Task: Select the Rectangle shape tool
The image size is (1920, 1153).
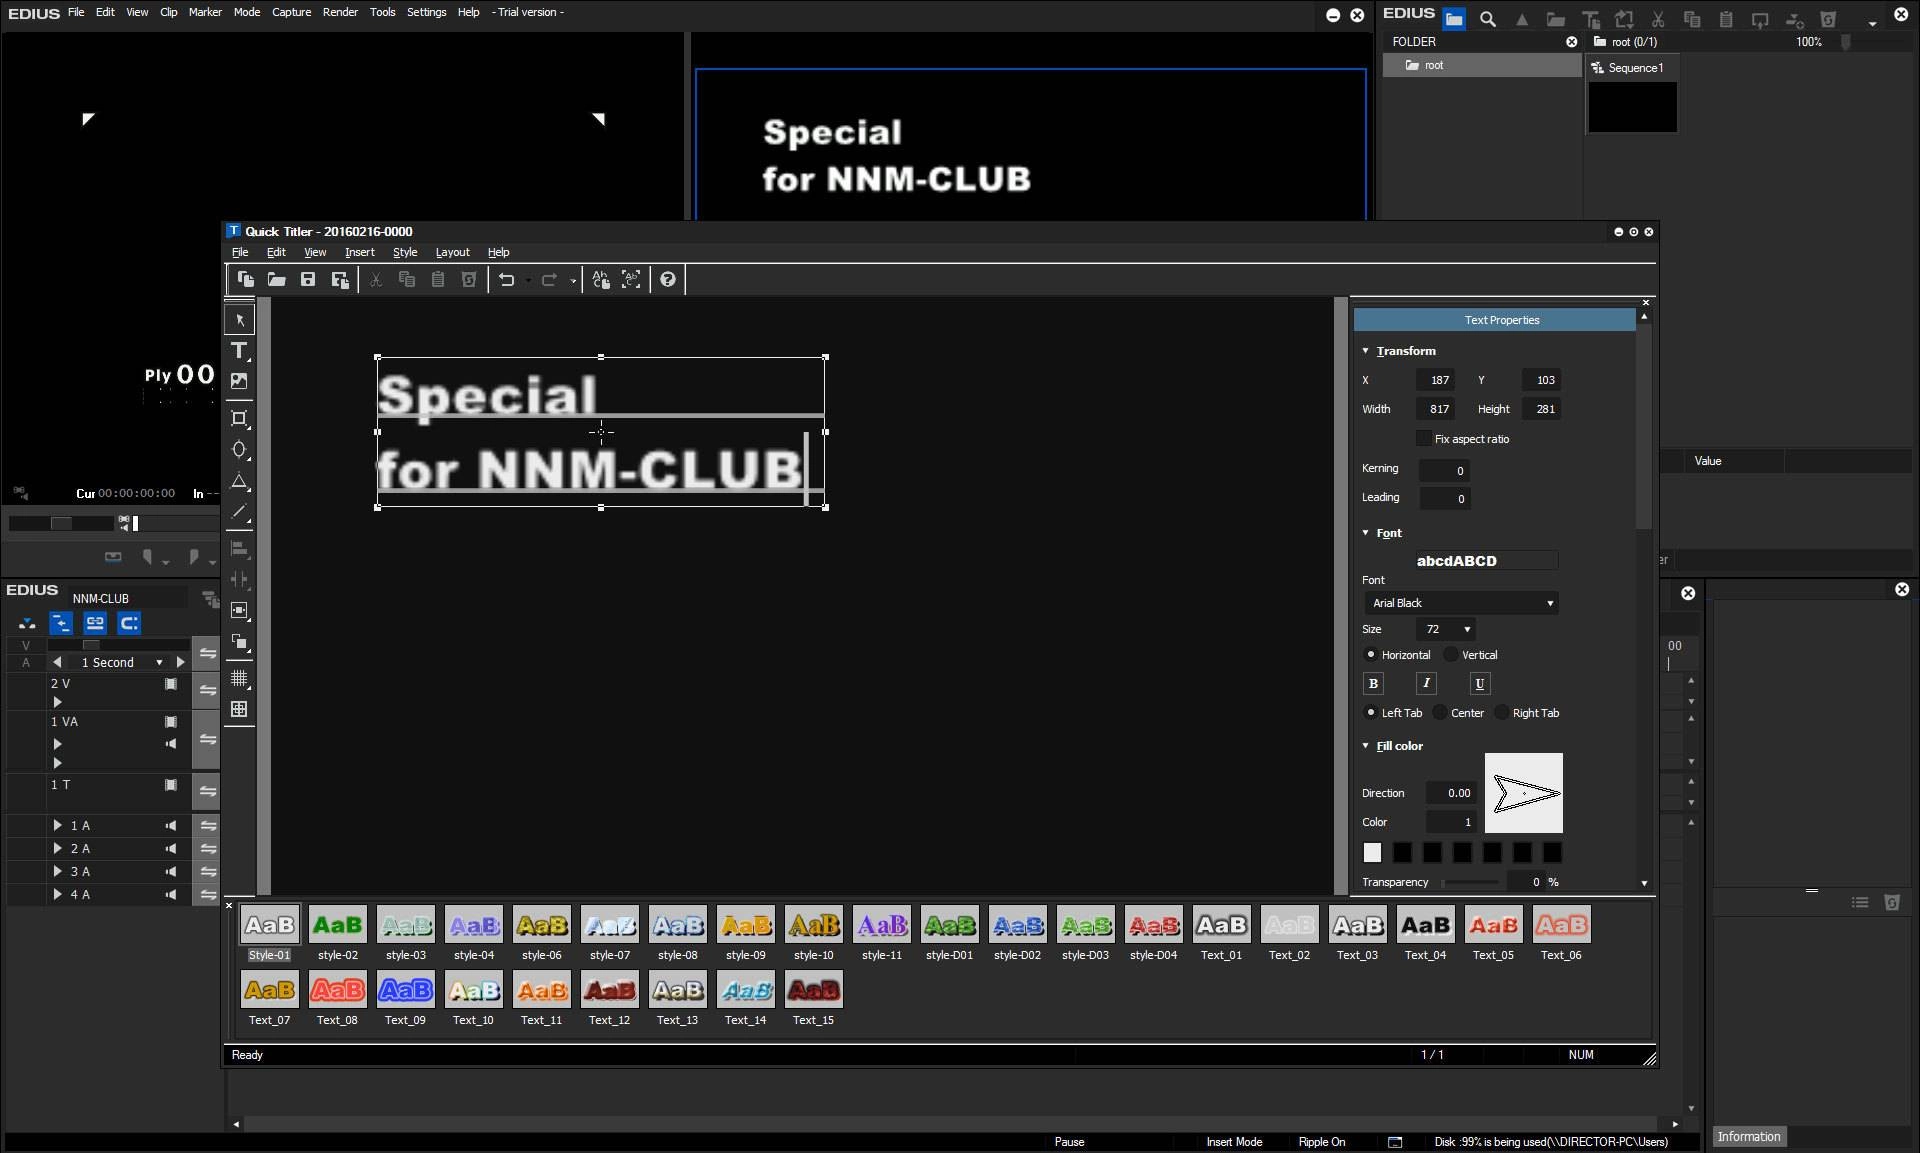Action: 239,419
